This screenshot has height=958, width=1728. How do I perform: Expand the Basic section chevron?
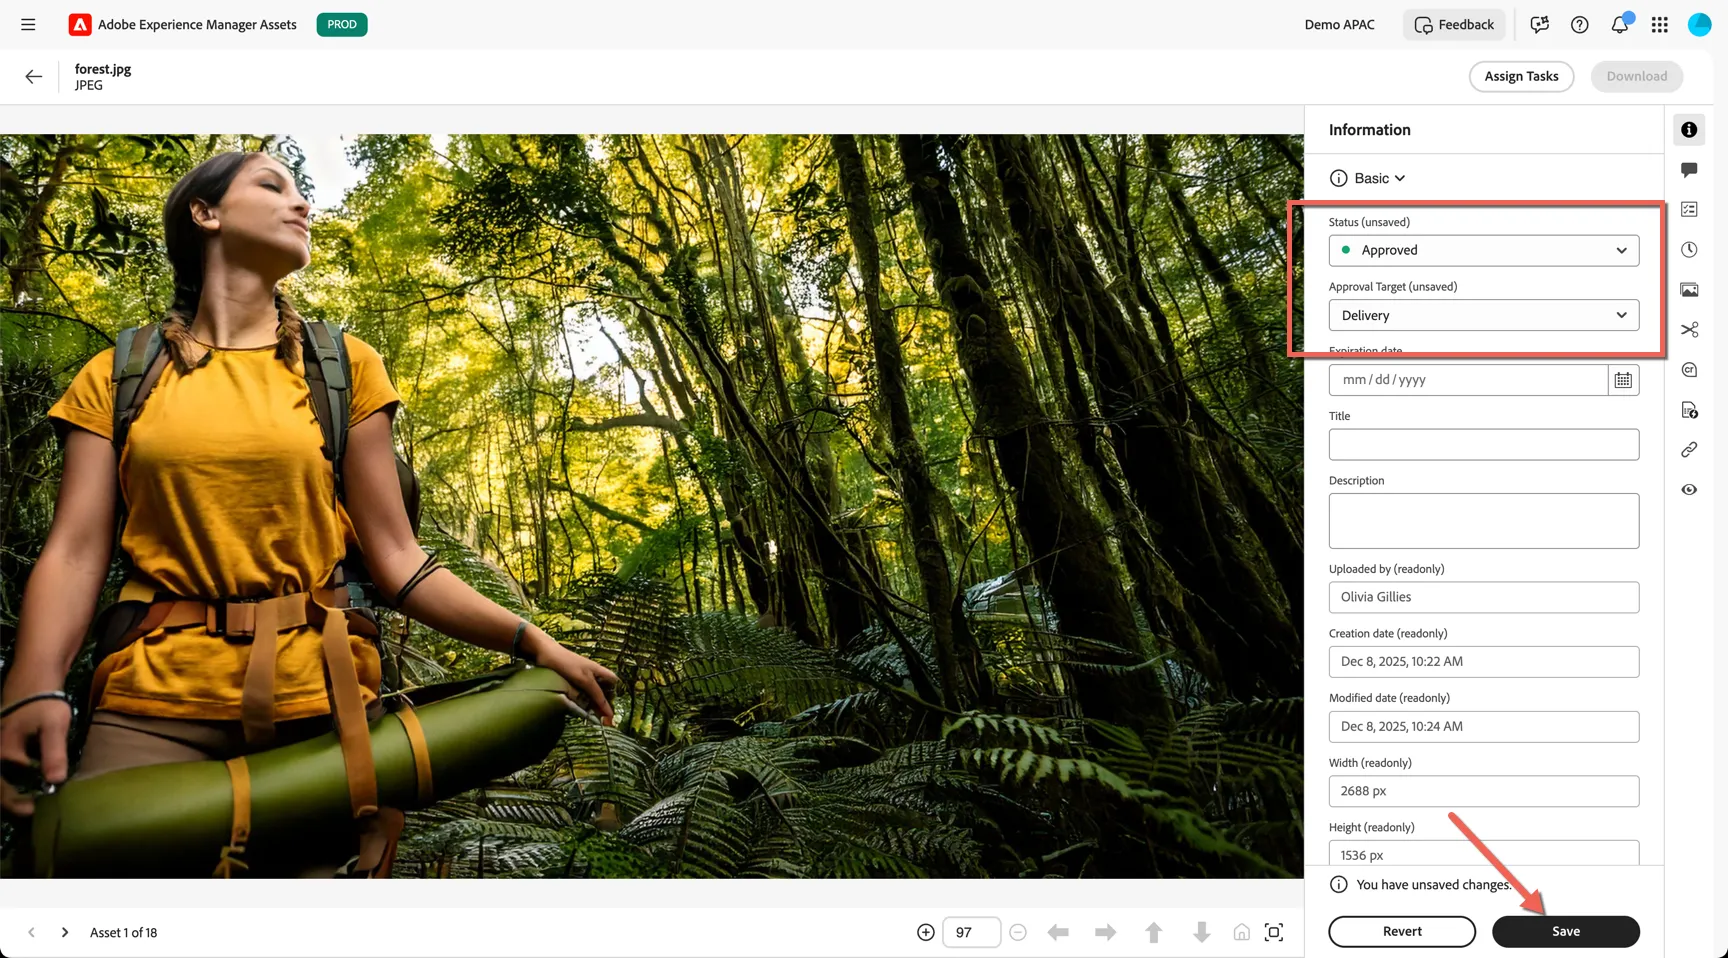point(1400,178)
